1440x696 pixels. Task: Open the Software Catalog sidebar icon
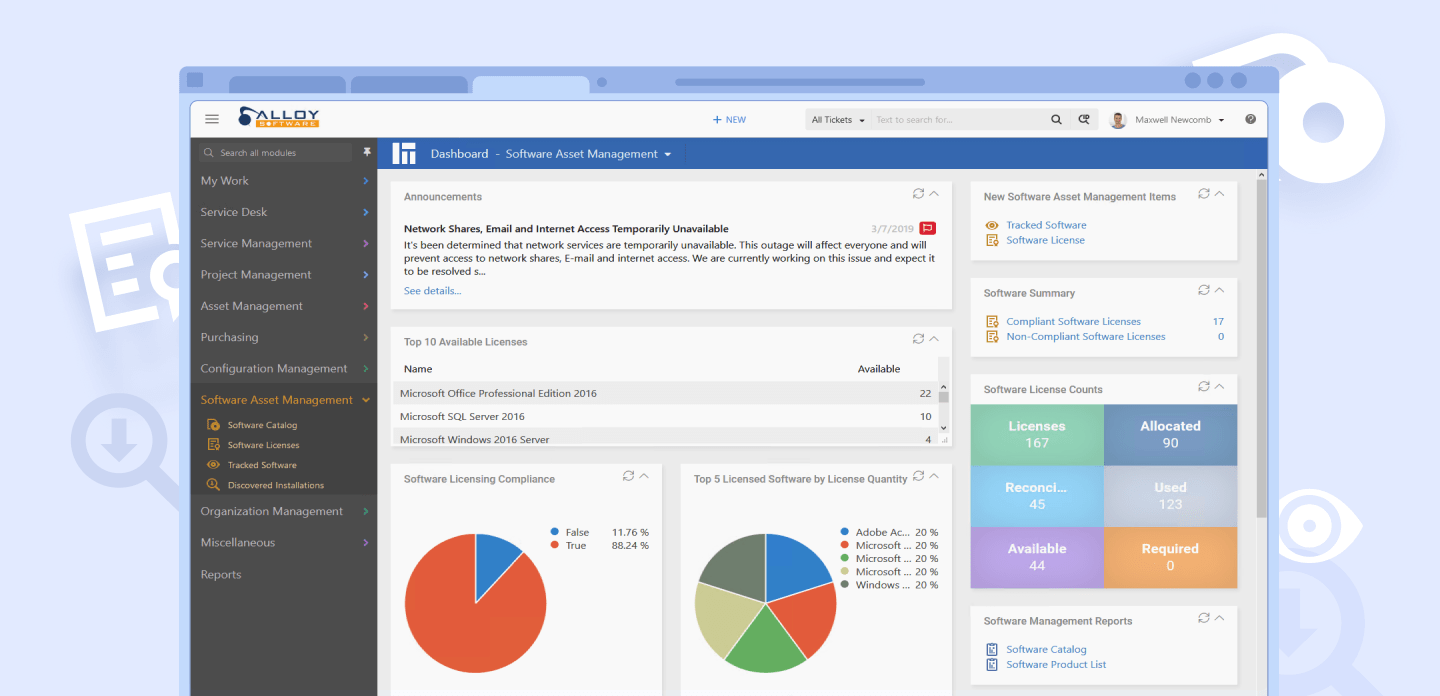pyautogui.click(x=212, y=424)
